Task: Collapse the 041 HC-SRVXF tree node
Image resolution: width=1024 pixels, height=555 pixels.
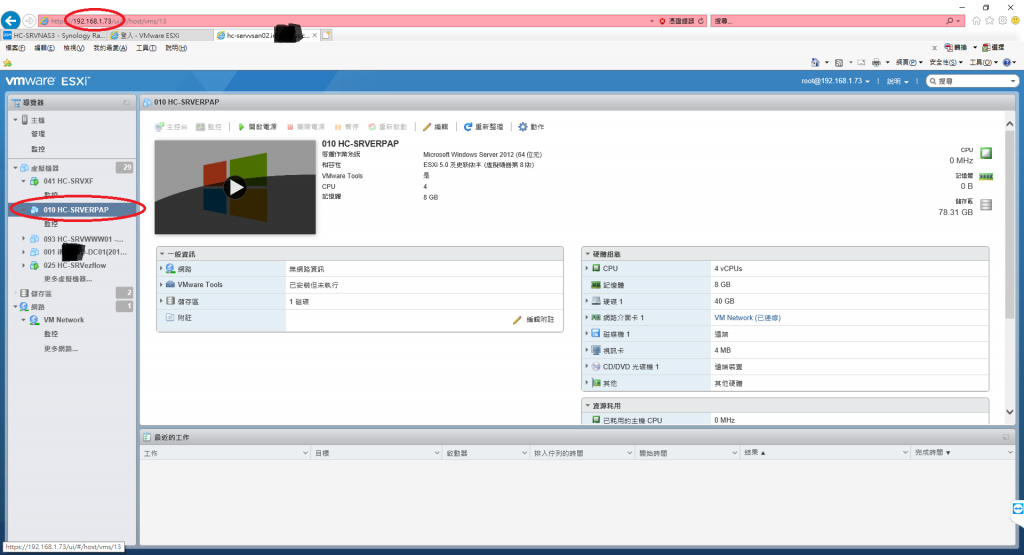Action: pyautogui.click(x=24, y=181)
